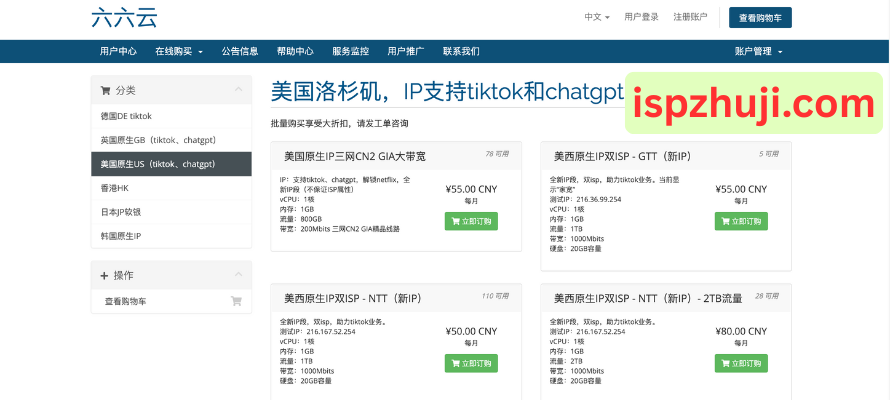Order the 美国原生IP三网CN2 GIA大带宽 plan
890x400 pixels.
471,221
